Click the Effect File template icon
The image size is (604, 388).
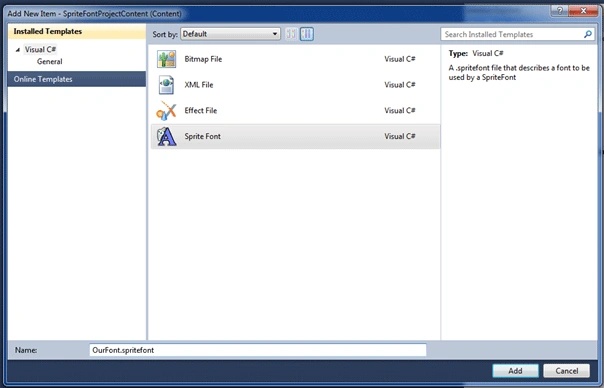click(166, 111)
